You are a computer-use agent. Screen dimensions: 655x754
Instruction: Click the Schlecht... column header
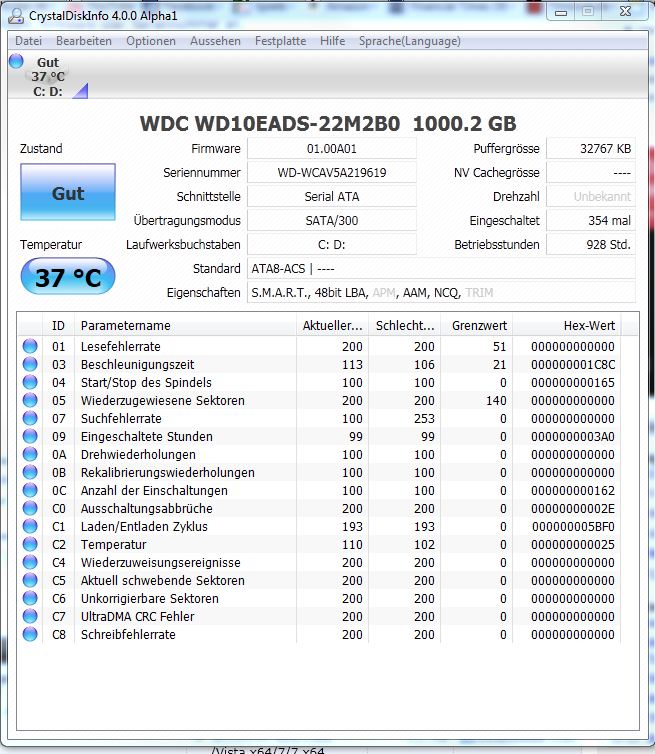click(404, 326)
